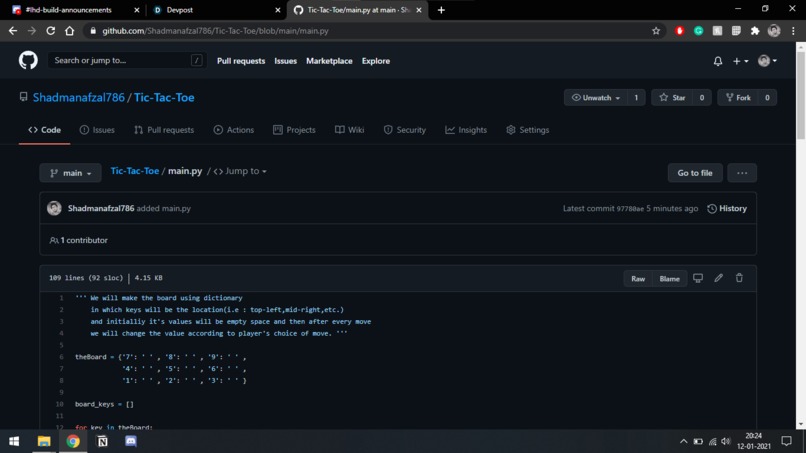
Task: Fork the Tic-Tac-Toe repository
Action: coord(738,98)
